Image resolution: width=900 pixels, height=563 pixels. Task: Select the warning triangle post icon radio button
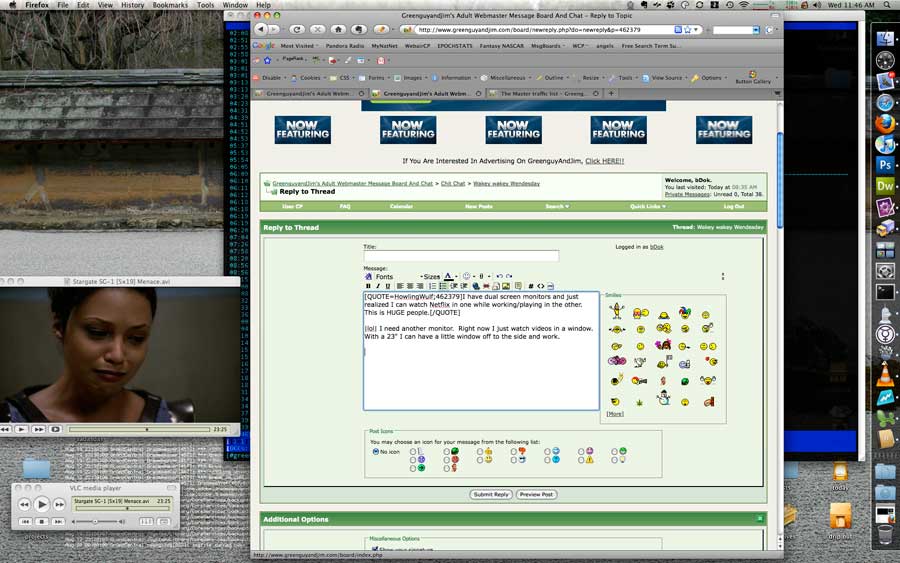click(x=581, y=459)
